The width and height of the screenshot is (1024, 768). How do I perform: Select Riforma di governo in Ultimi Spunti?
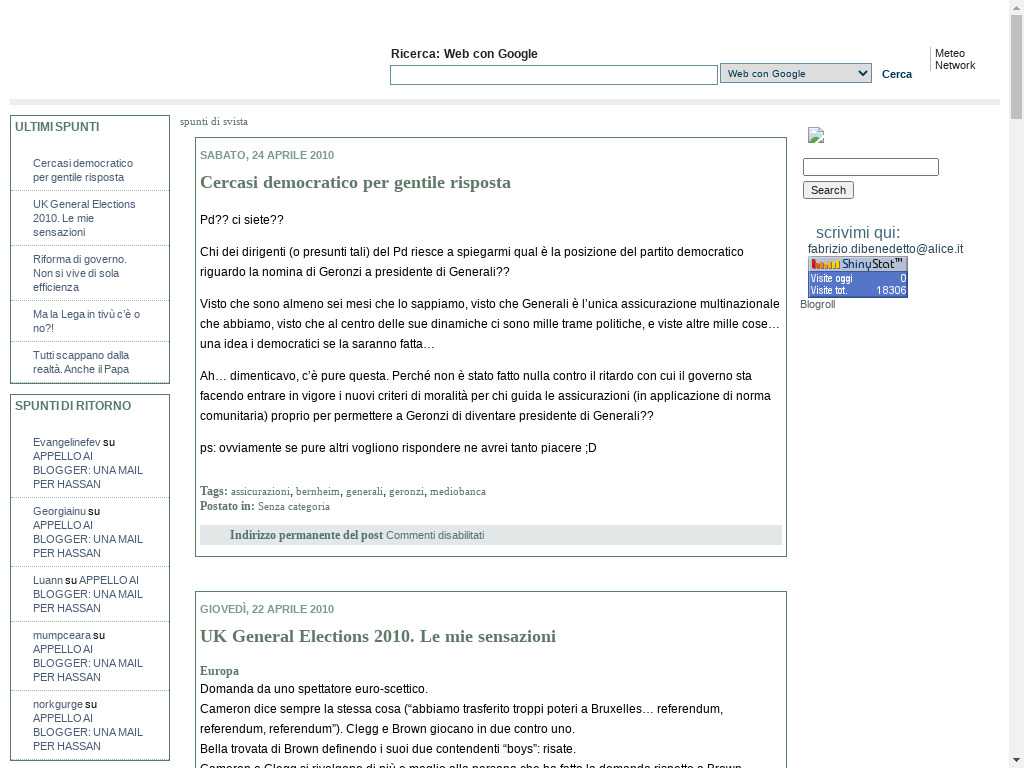pos(80,273)
